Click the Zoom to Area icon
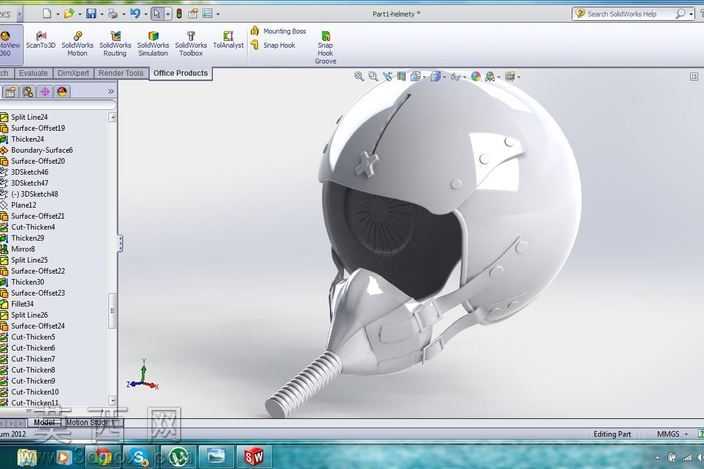The image size is (704, 469). point(373,76)
